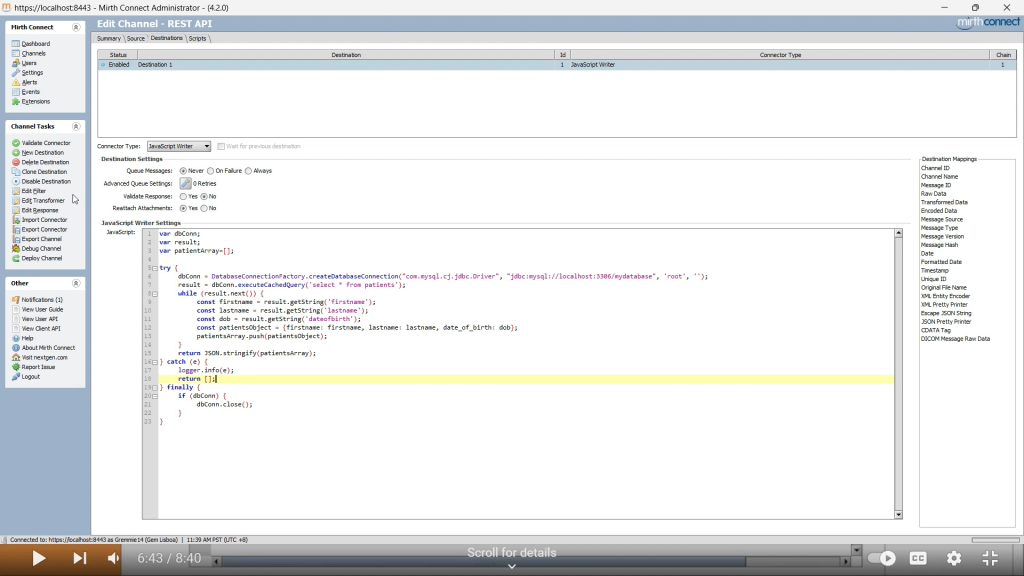Collapse the Mirth Connect panel
Image resolution: width=1024 pixels, height=576 pixels.
76,27
